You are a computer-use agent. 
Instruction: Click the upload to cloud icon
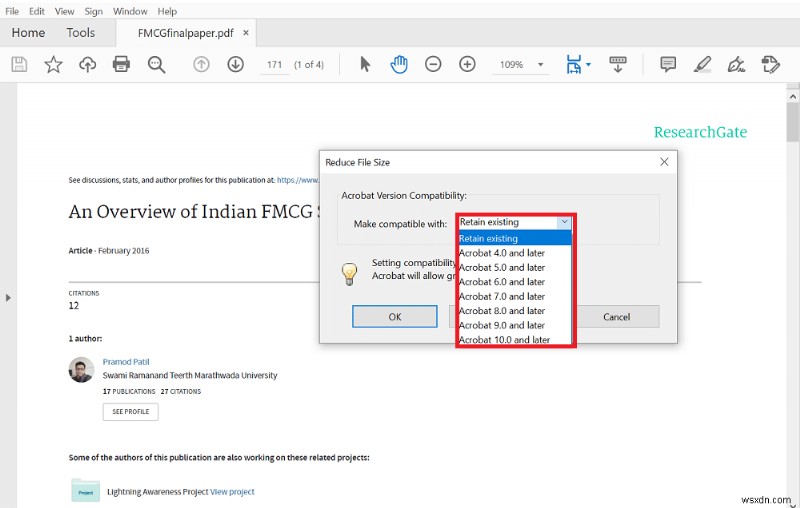tap(87, 64)
